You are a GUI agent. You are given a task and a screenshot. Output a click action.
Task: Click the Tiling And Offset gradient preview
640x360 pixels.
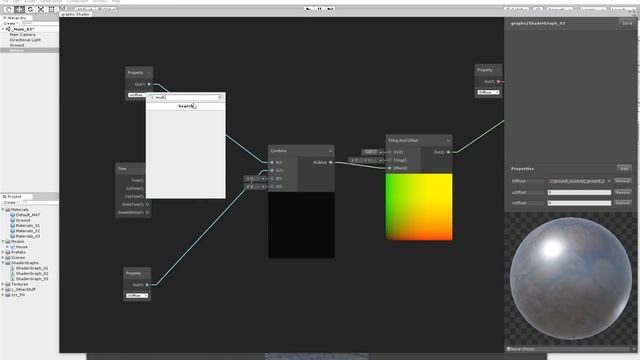pyautogui.click(x=419, y=207)
